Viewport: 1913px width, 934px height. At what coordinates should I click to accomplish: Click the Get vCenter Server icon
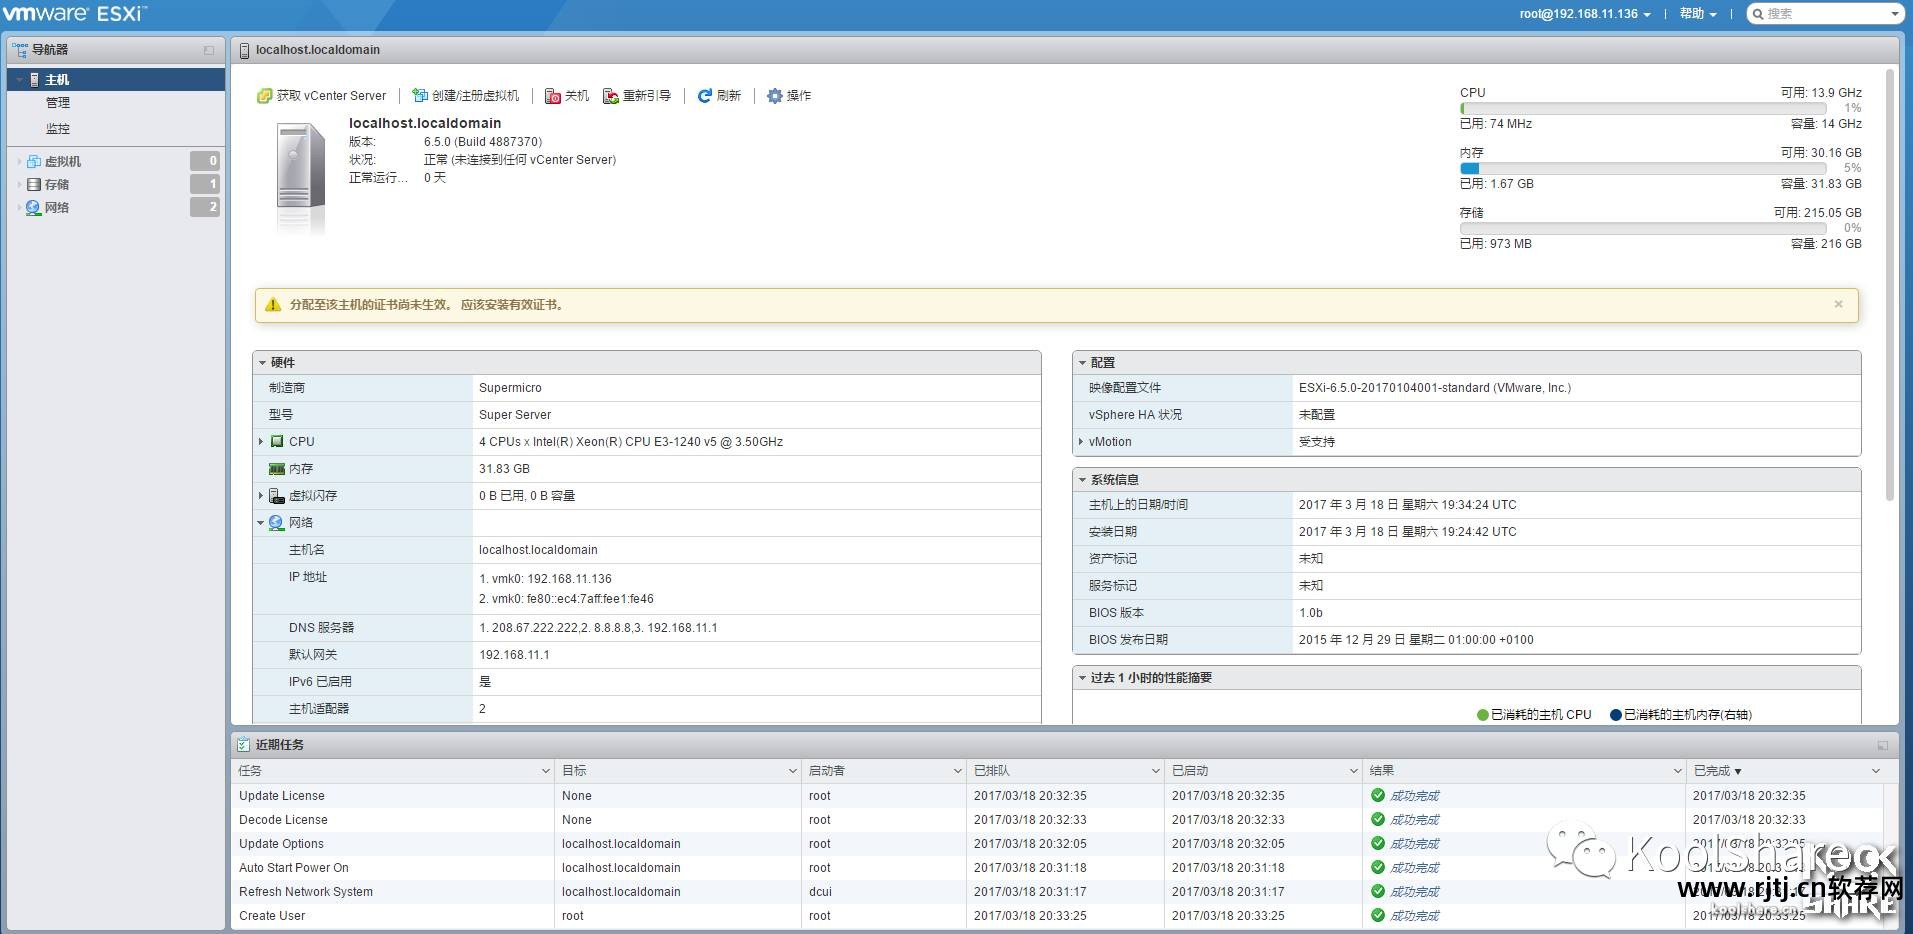264,96
